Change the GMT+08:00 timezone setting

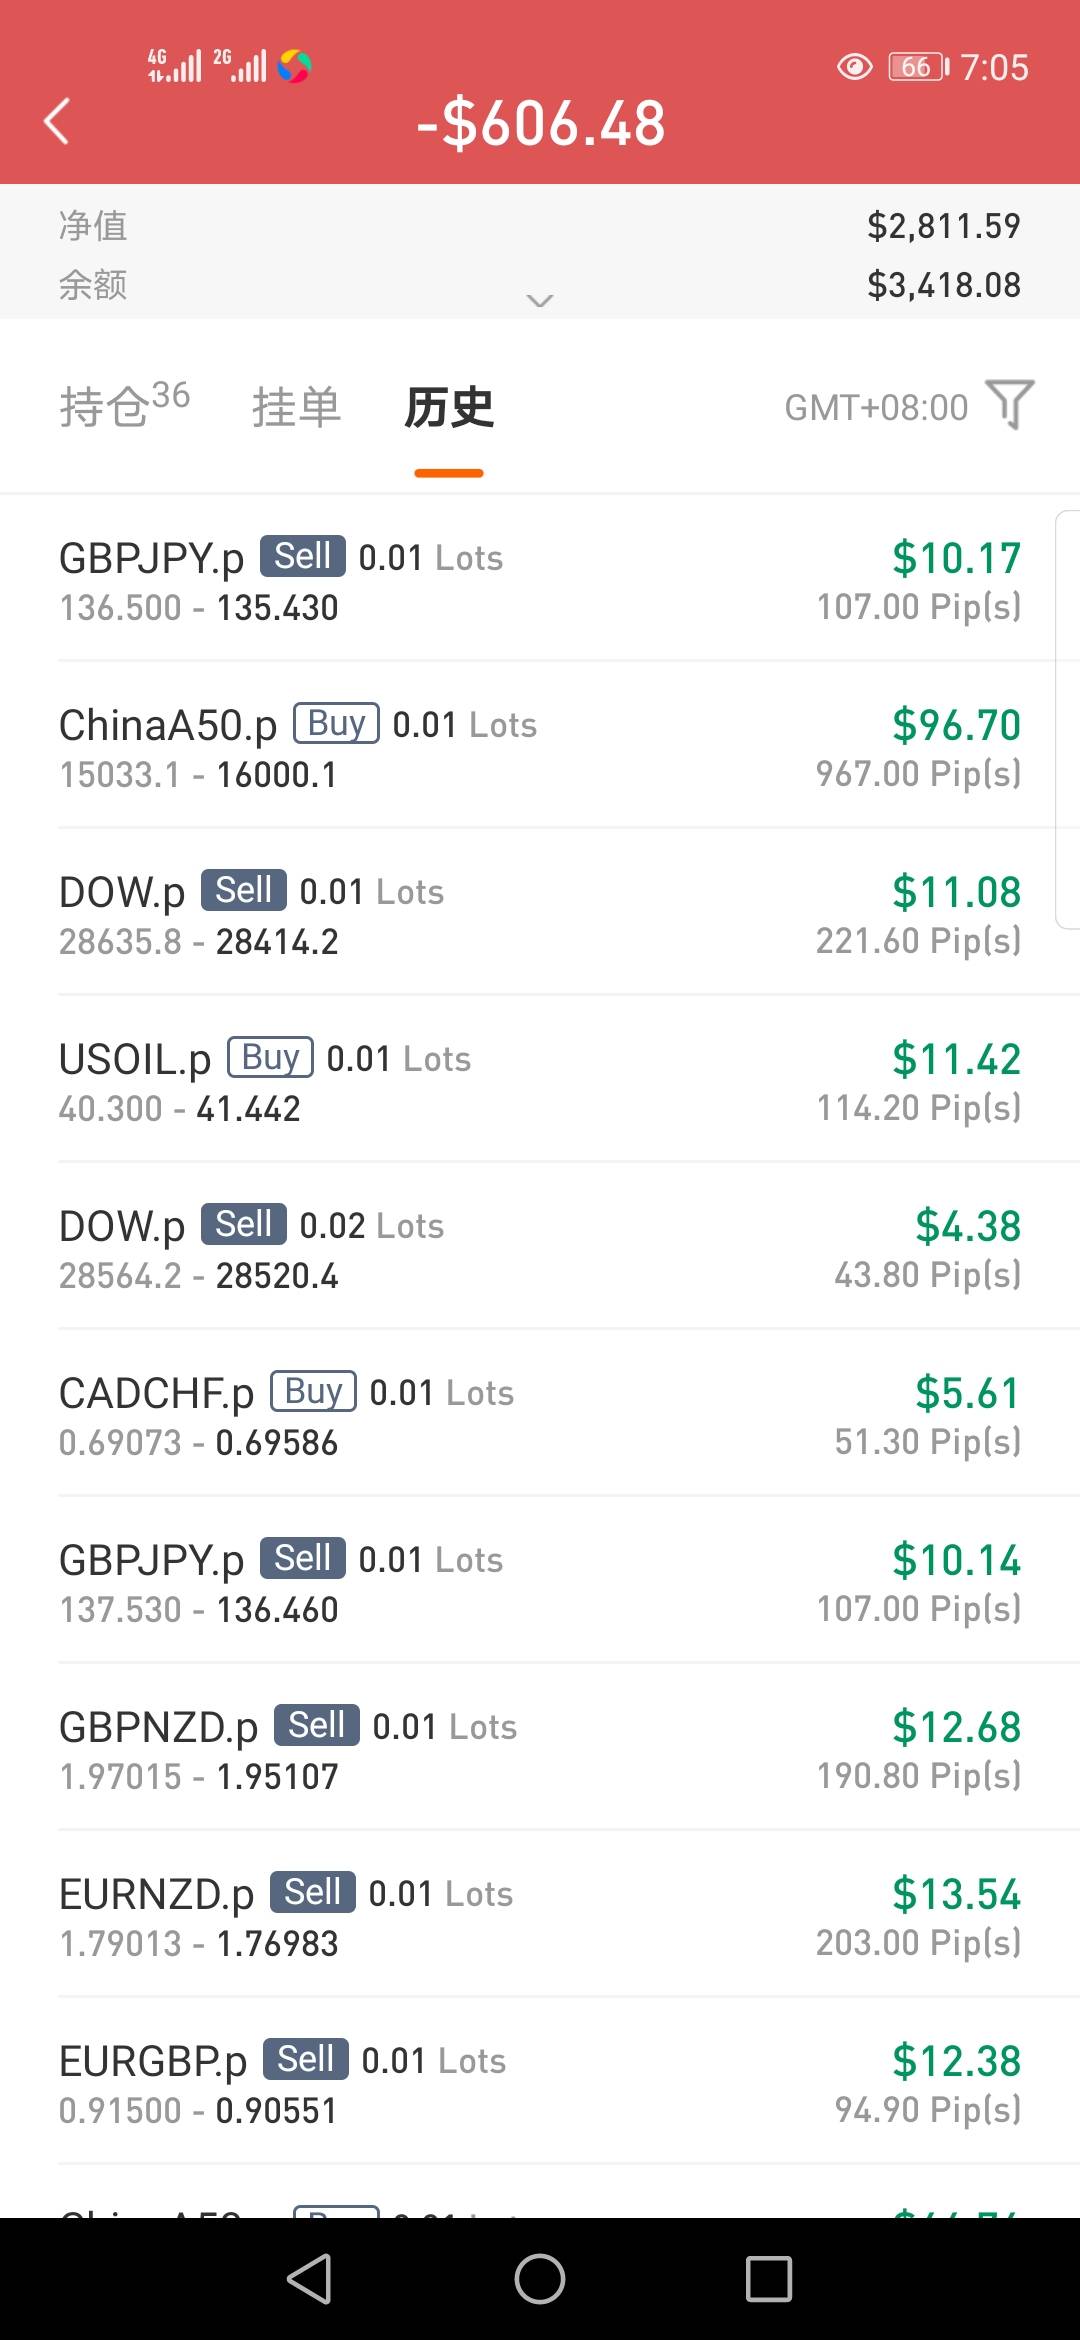coord(876,408)
